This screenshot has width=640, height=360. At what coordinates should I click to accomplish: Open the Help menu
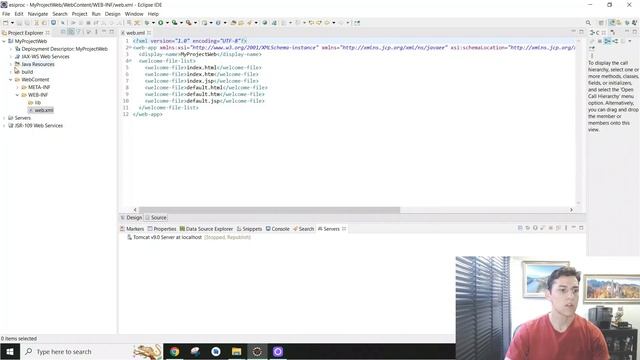[x=153, y=14]
